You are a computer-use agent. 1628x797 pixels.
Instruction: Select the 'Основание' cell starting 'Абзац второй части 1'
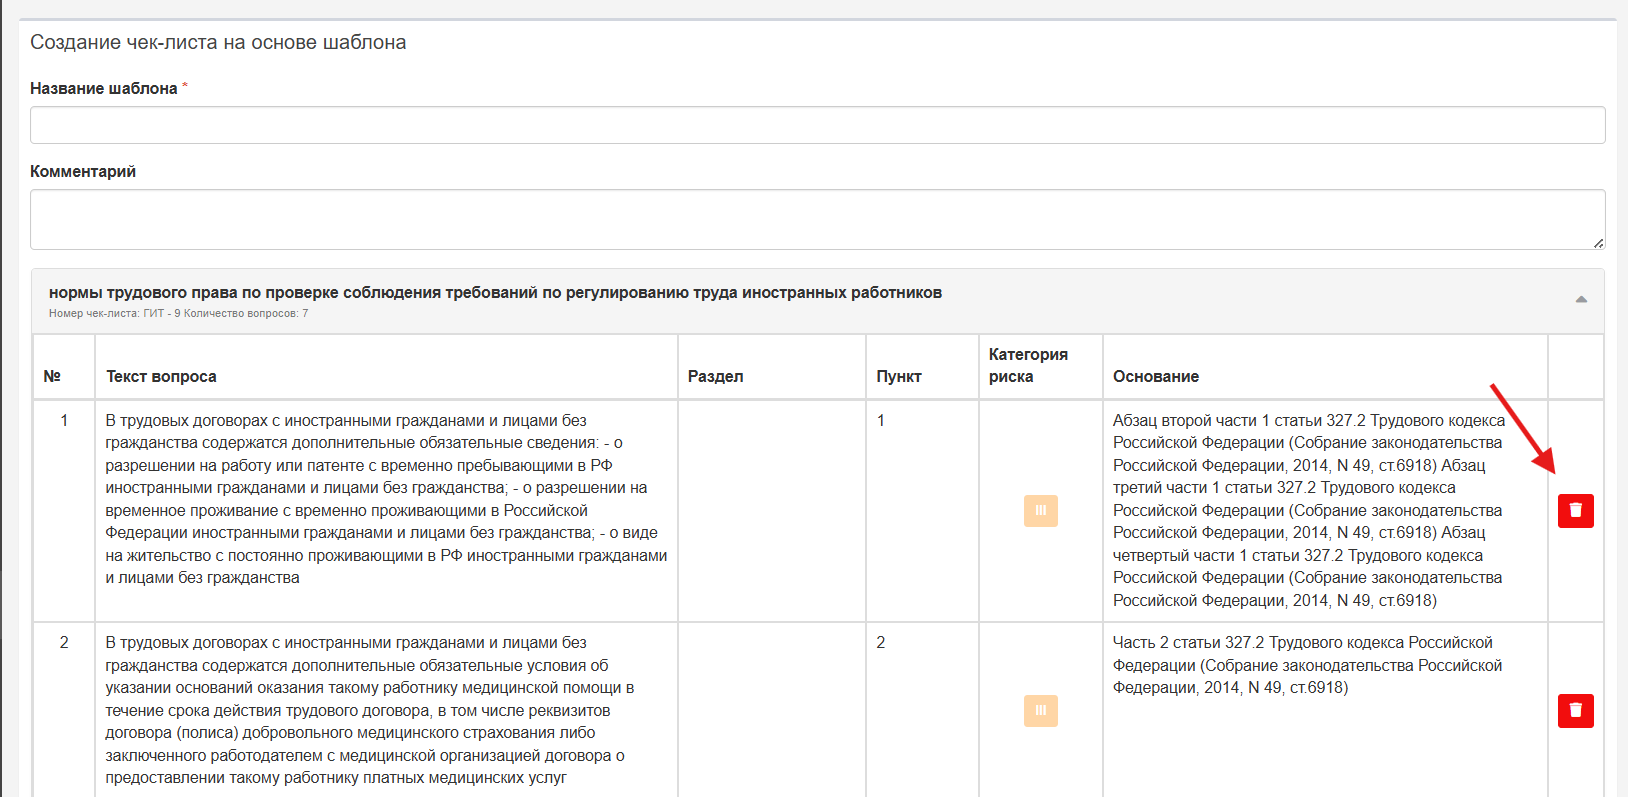click(1309, 510)
